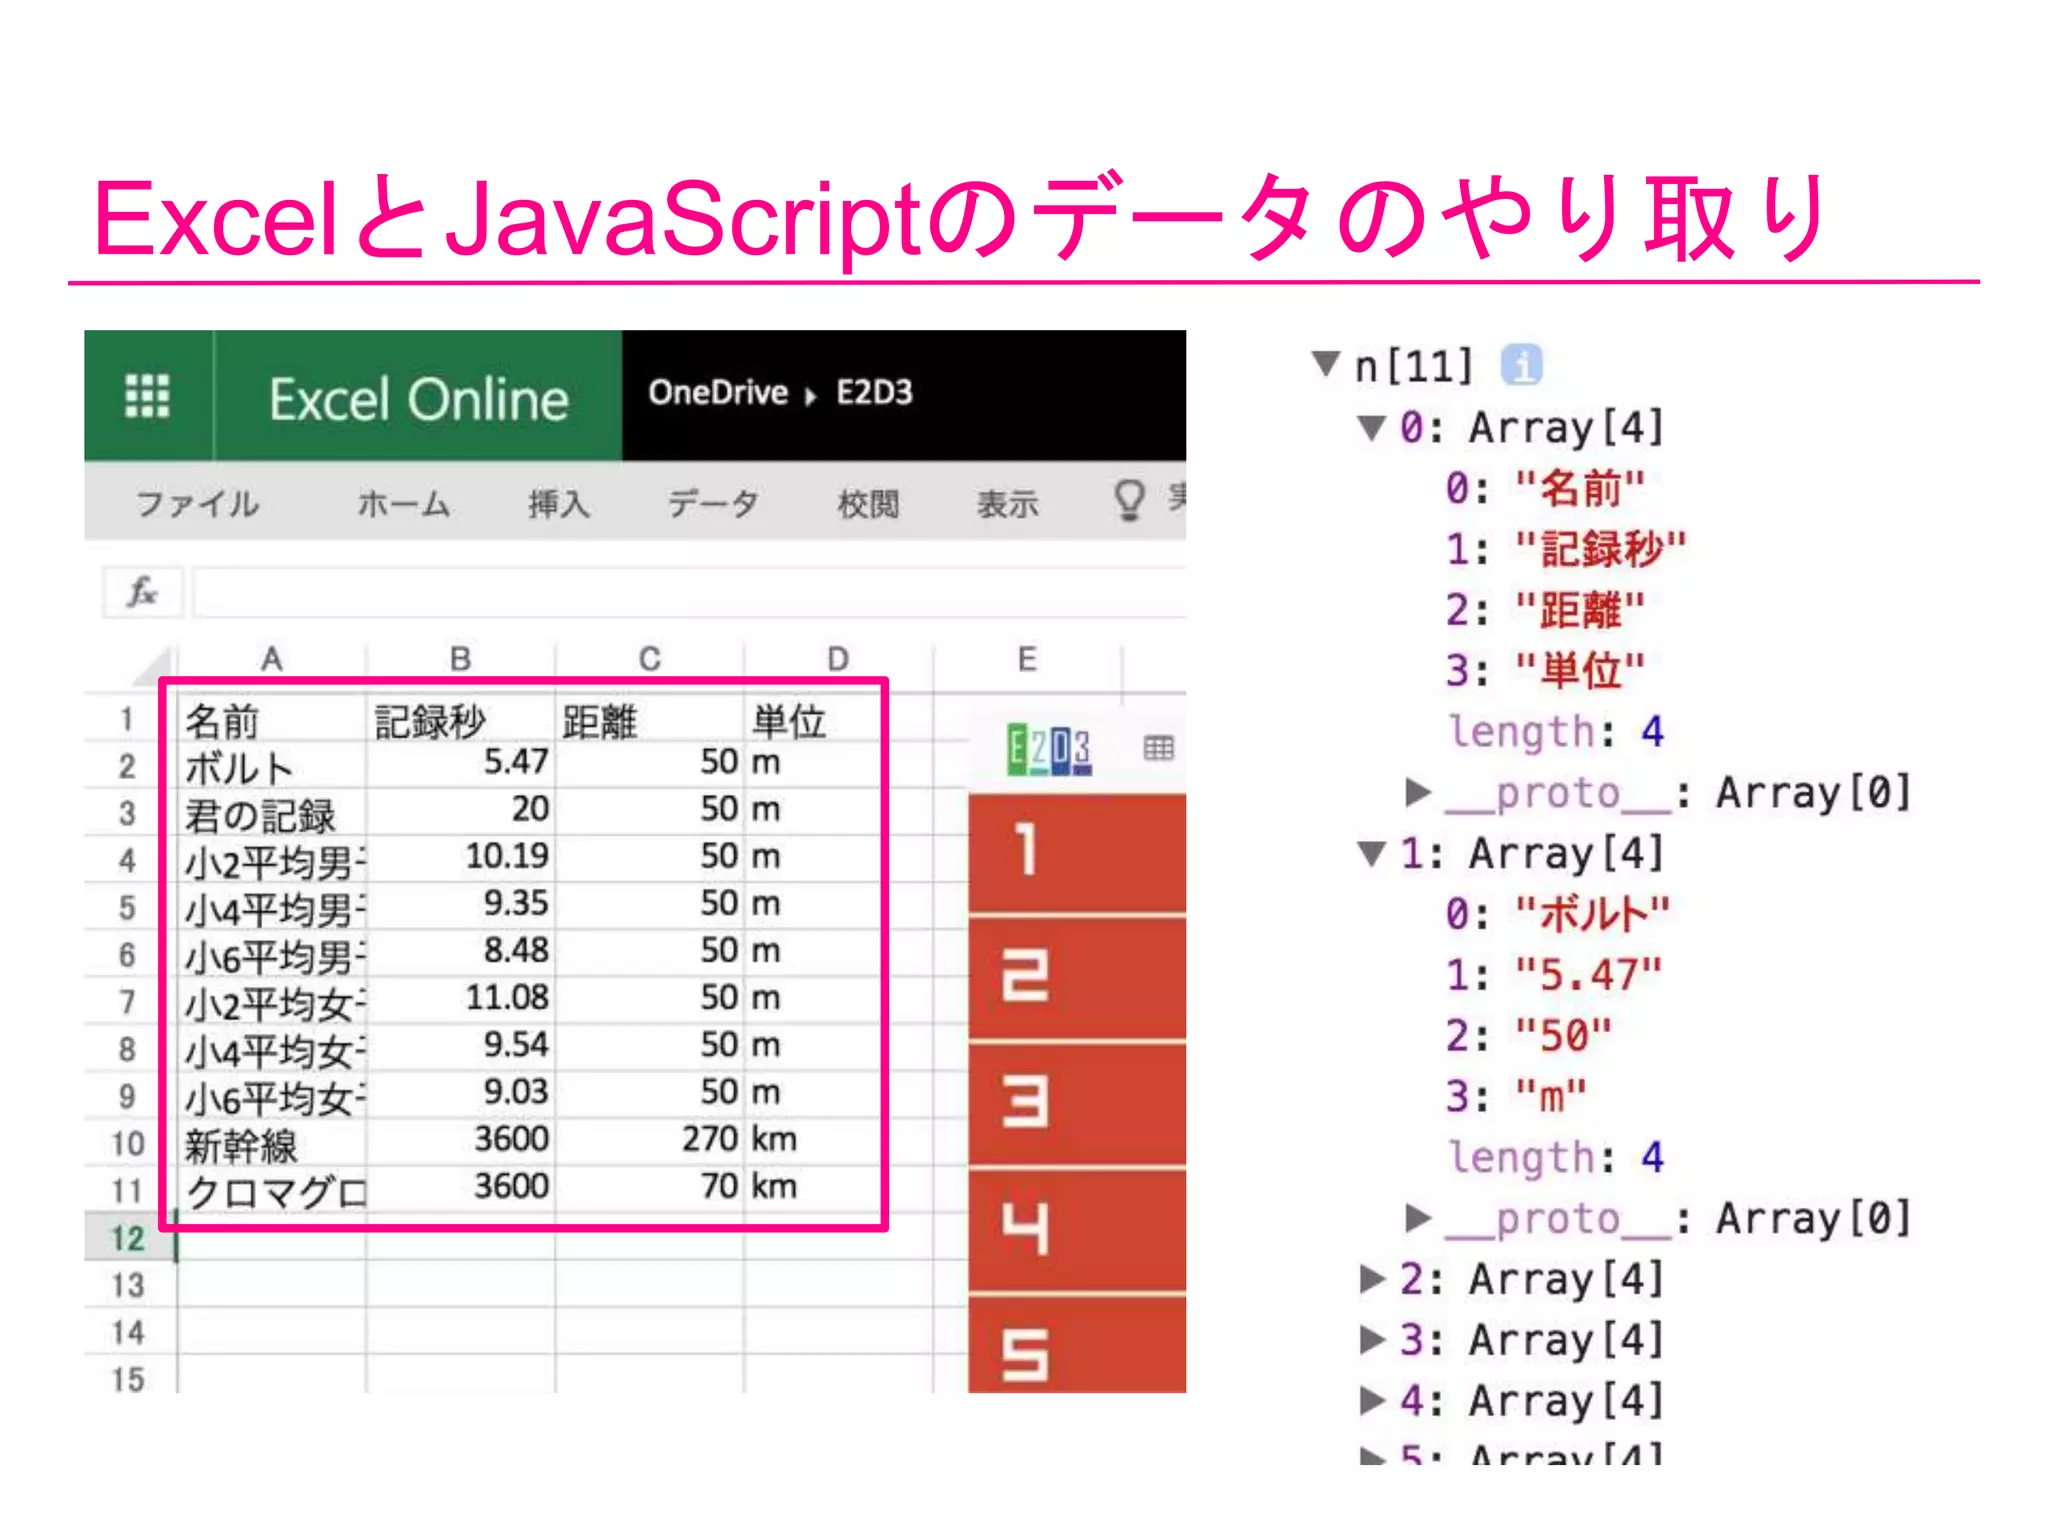Click the Excel Online title
This screenshot has height=1536, width=2048.
pyautogui.click(x=418, y=399)
